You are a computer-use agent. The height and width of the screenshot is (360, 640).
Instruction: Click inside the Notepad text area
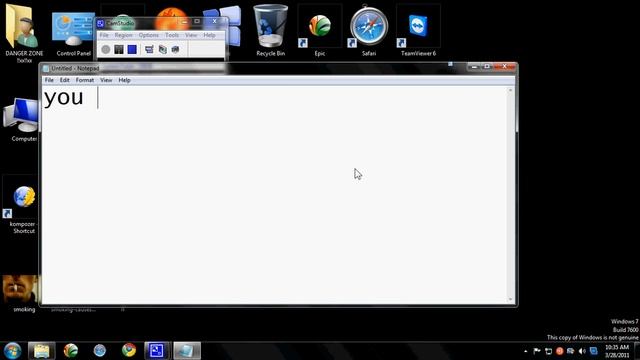click(x=274, y=195)
